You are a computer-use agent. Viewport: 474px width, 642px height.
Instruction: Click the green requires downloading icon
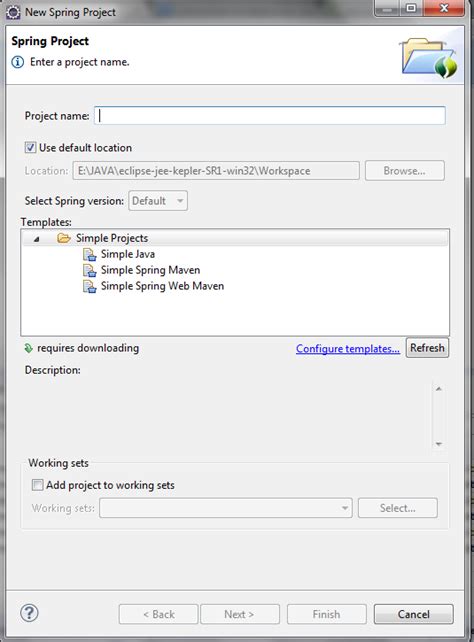click(28, 348)
